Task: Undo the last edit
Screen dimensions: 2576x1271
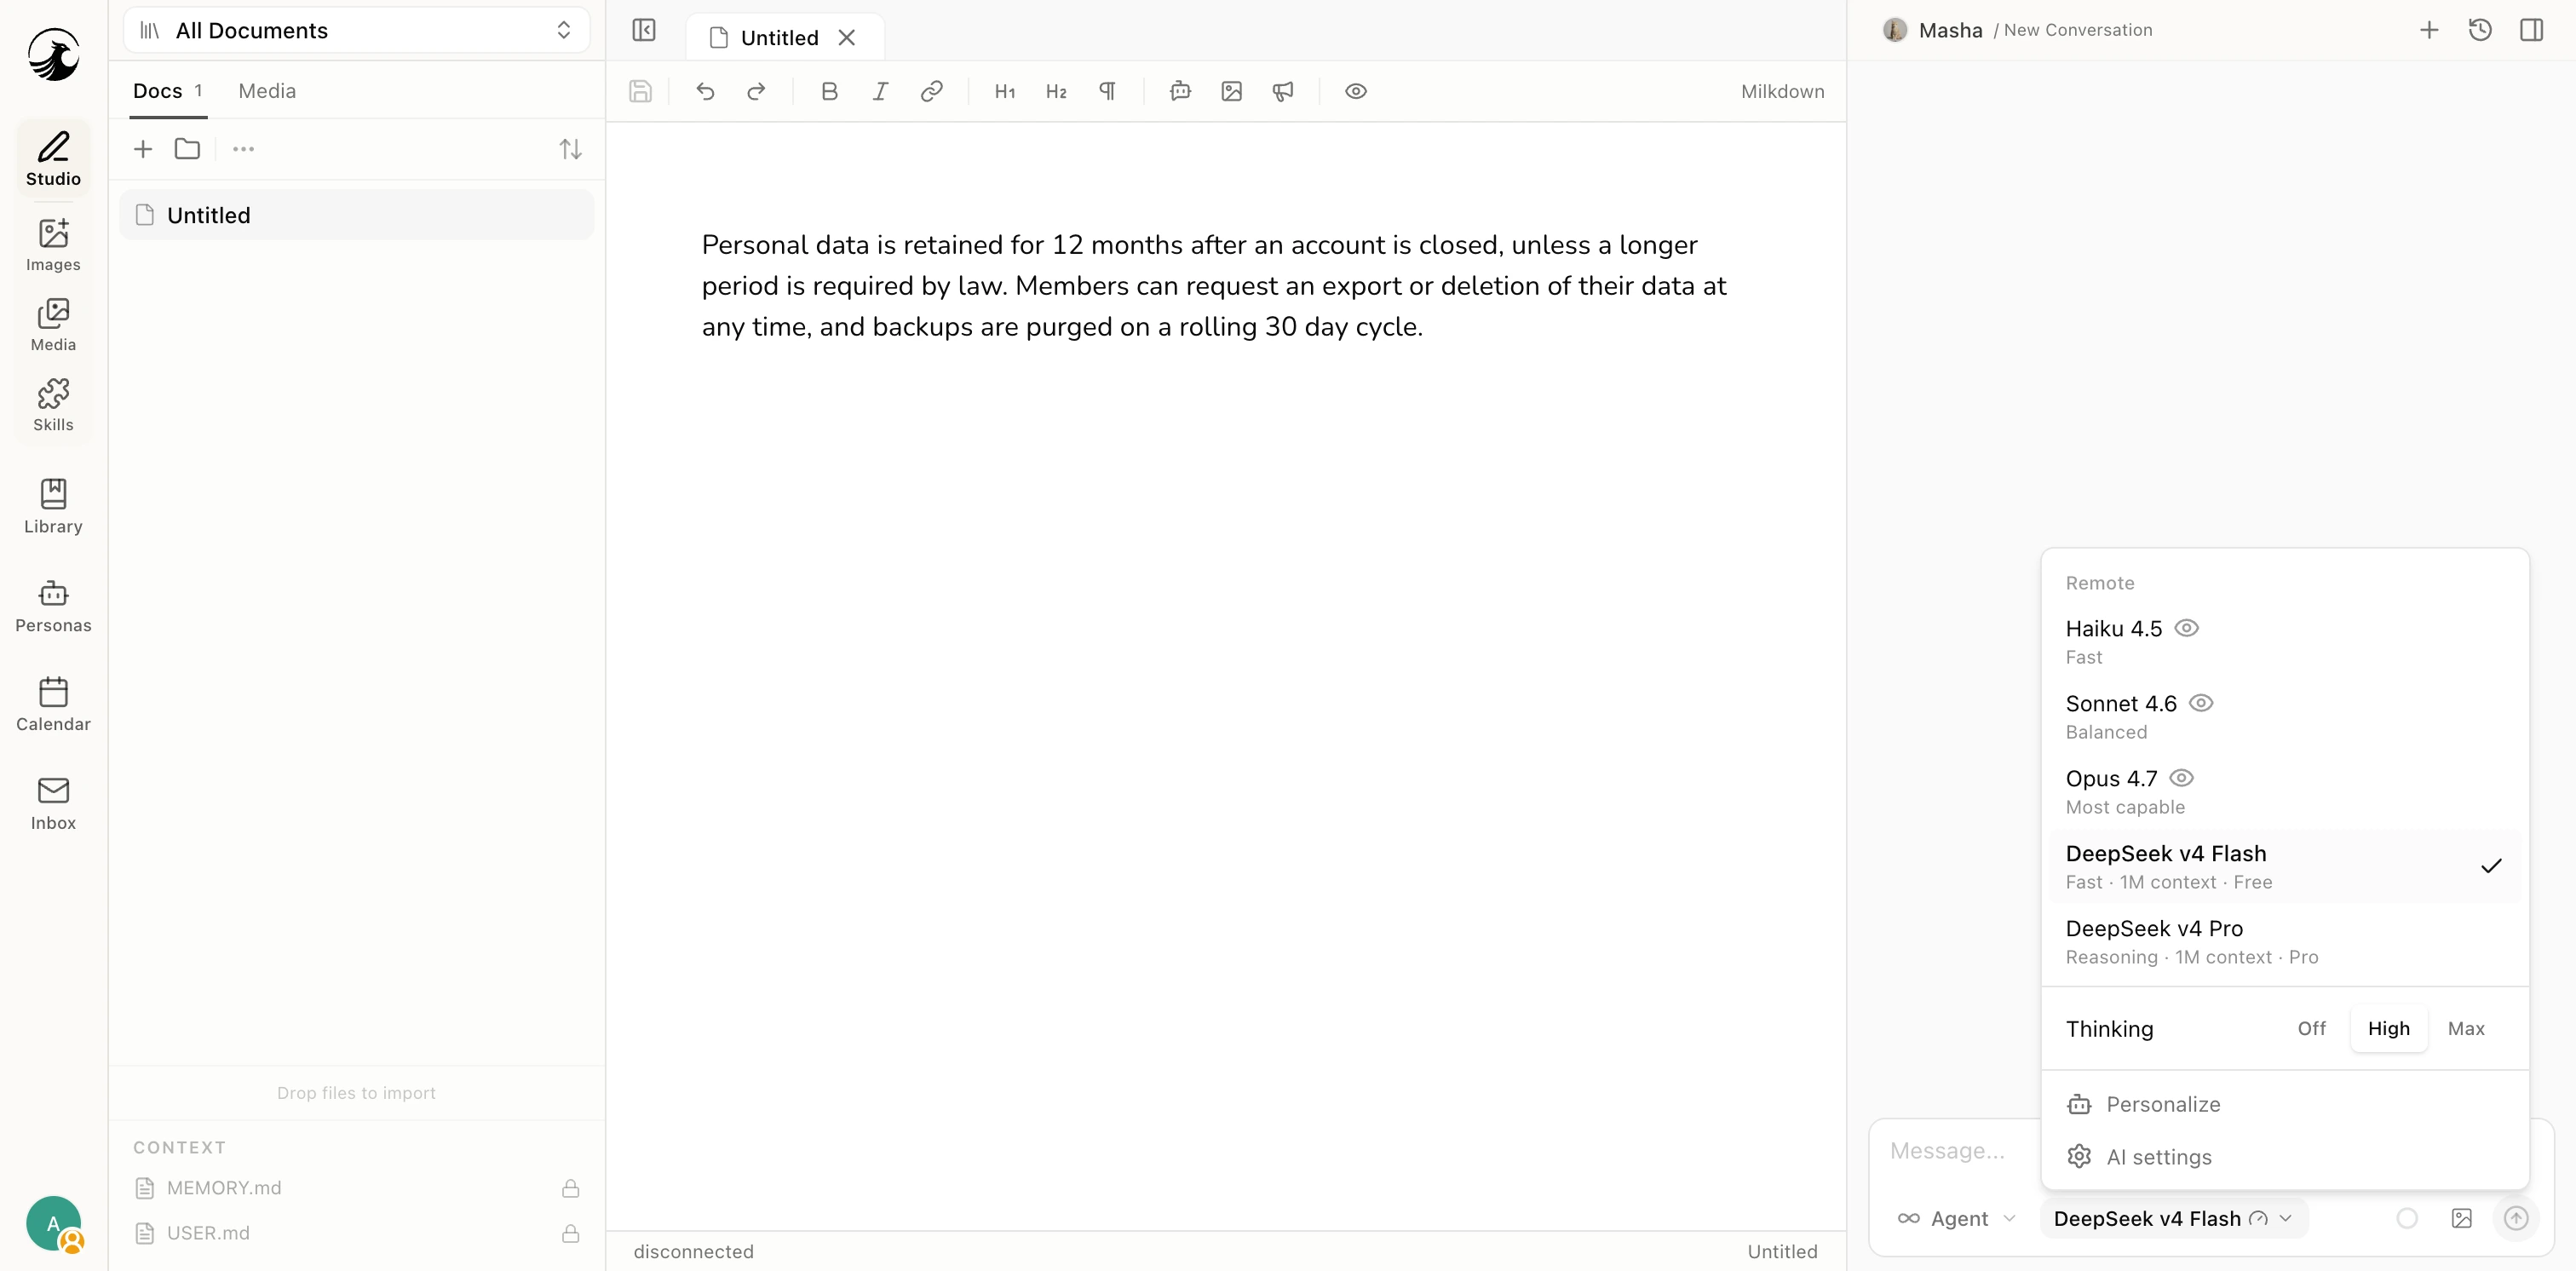Action: (705, 91)
